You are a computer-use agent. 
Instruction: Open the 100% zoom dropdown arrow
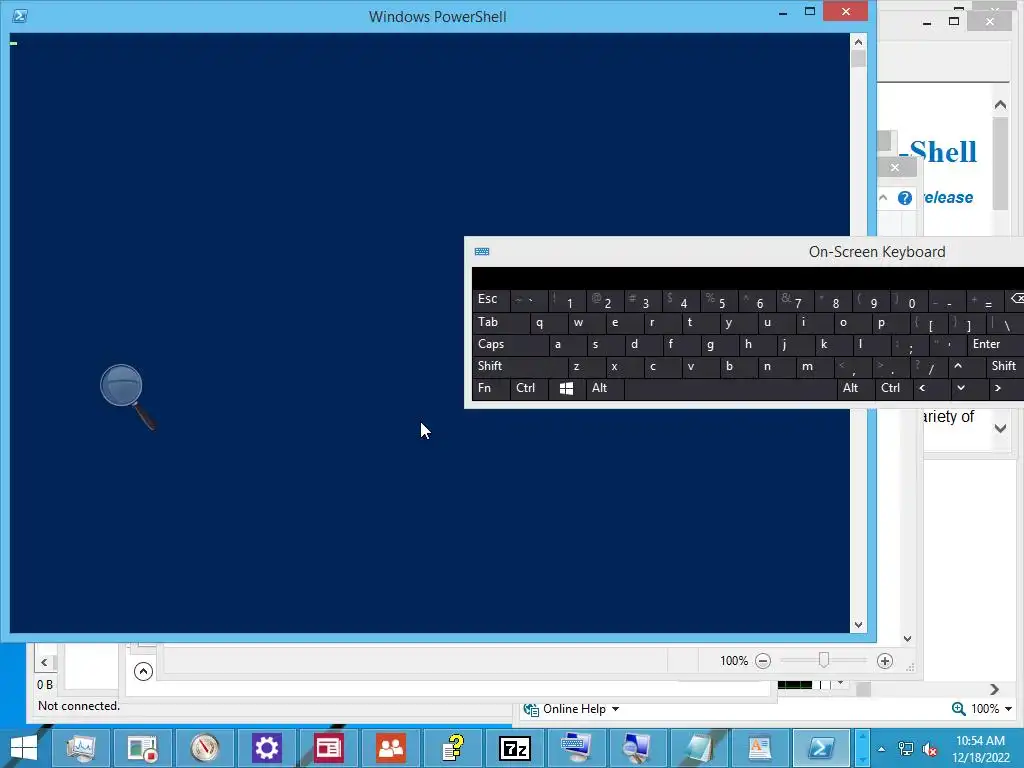pyautogui.click(x=1008, y=709)
